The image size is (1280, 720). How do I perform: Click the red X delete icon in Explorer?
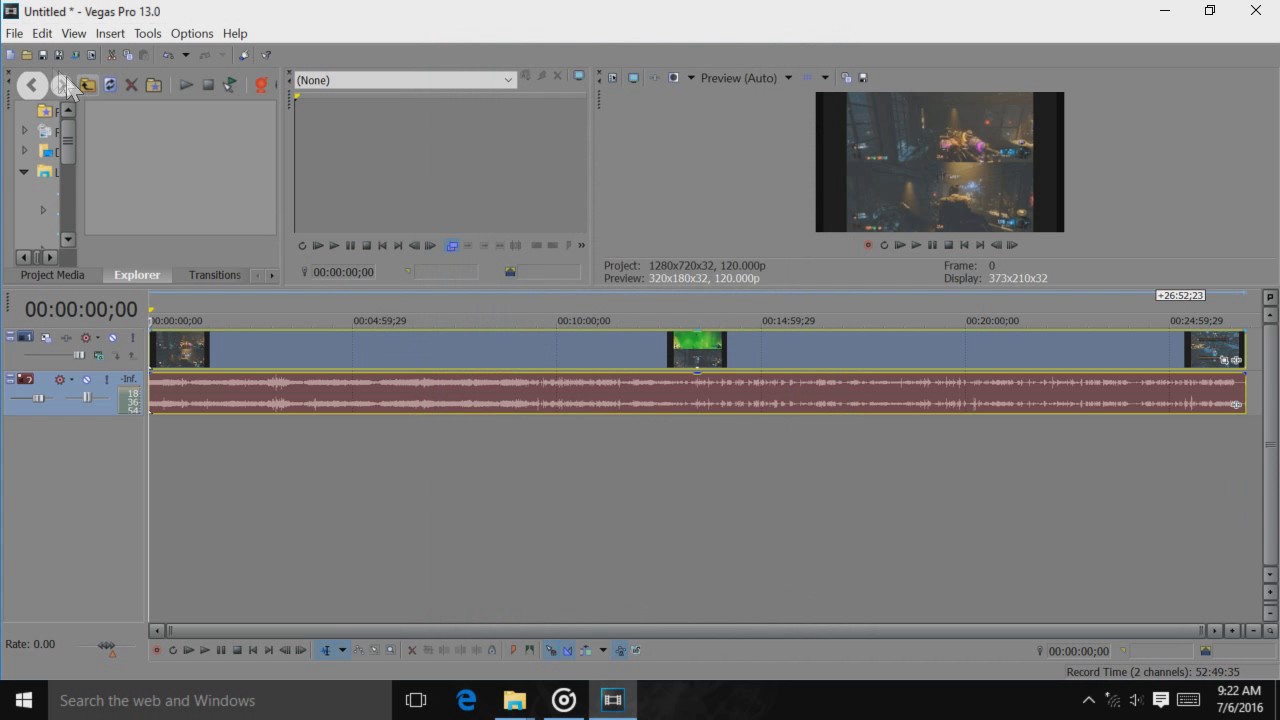click(131, 85)
